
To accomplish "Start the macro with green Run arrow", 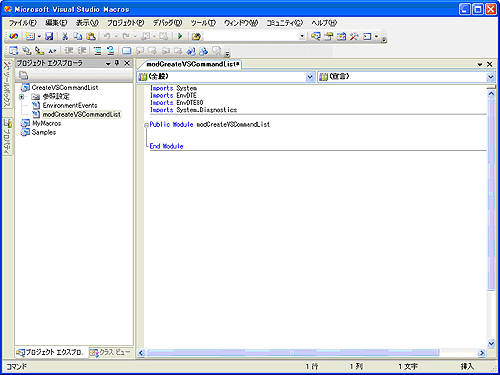I will 180,36.
